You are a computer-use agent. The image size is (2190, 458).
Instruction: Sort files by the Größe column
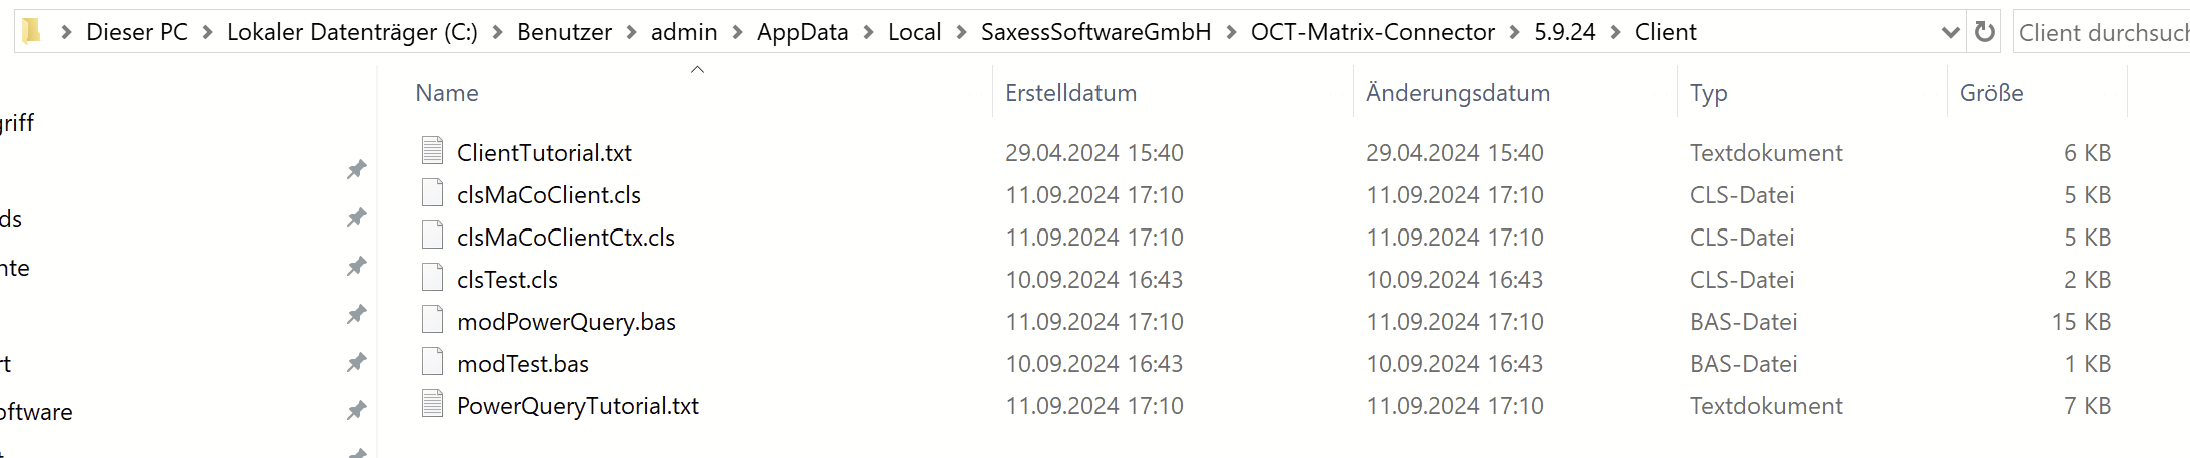(1991, 93)
